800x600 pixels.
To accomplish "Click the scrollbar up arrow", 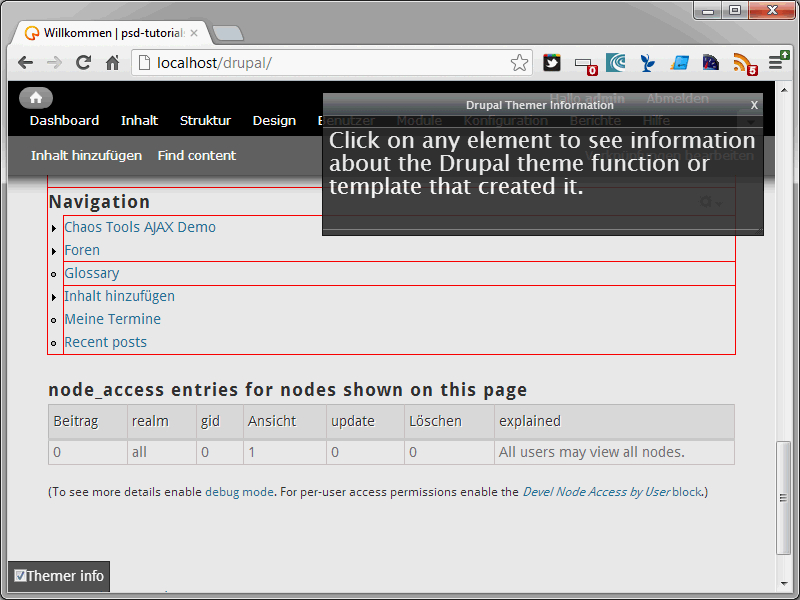I will 784,90.
